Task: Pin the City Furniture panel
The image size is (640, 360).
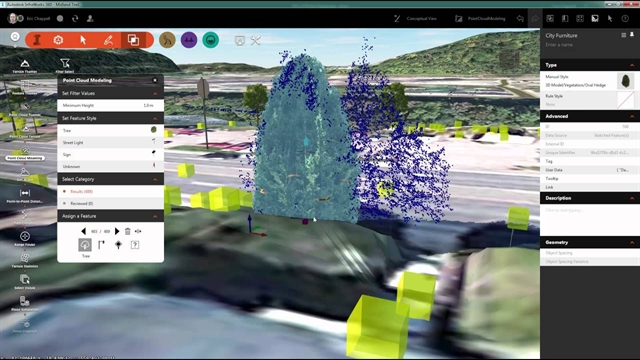Action: click(632, 35)
